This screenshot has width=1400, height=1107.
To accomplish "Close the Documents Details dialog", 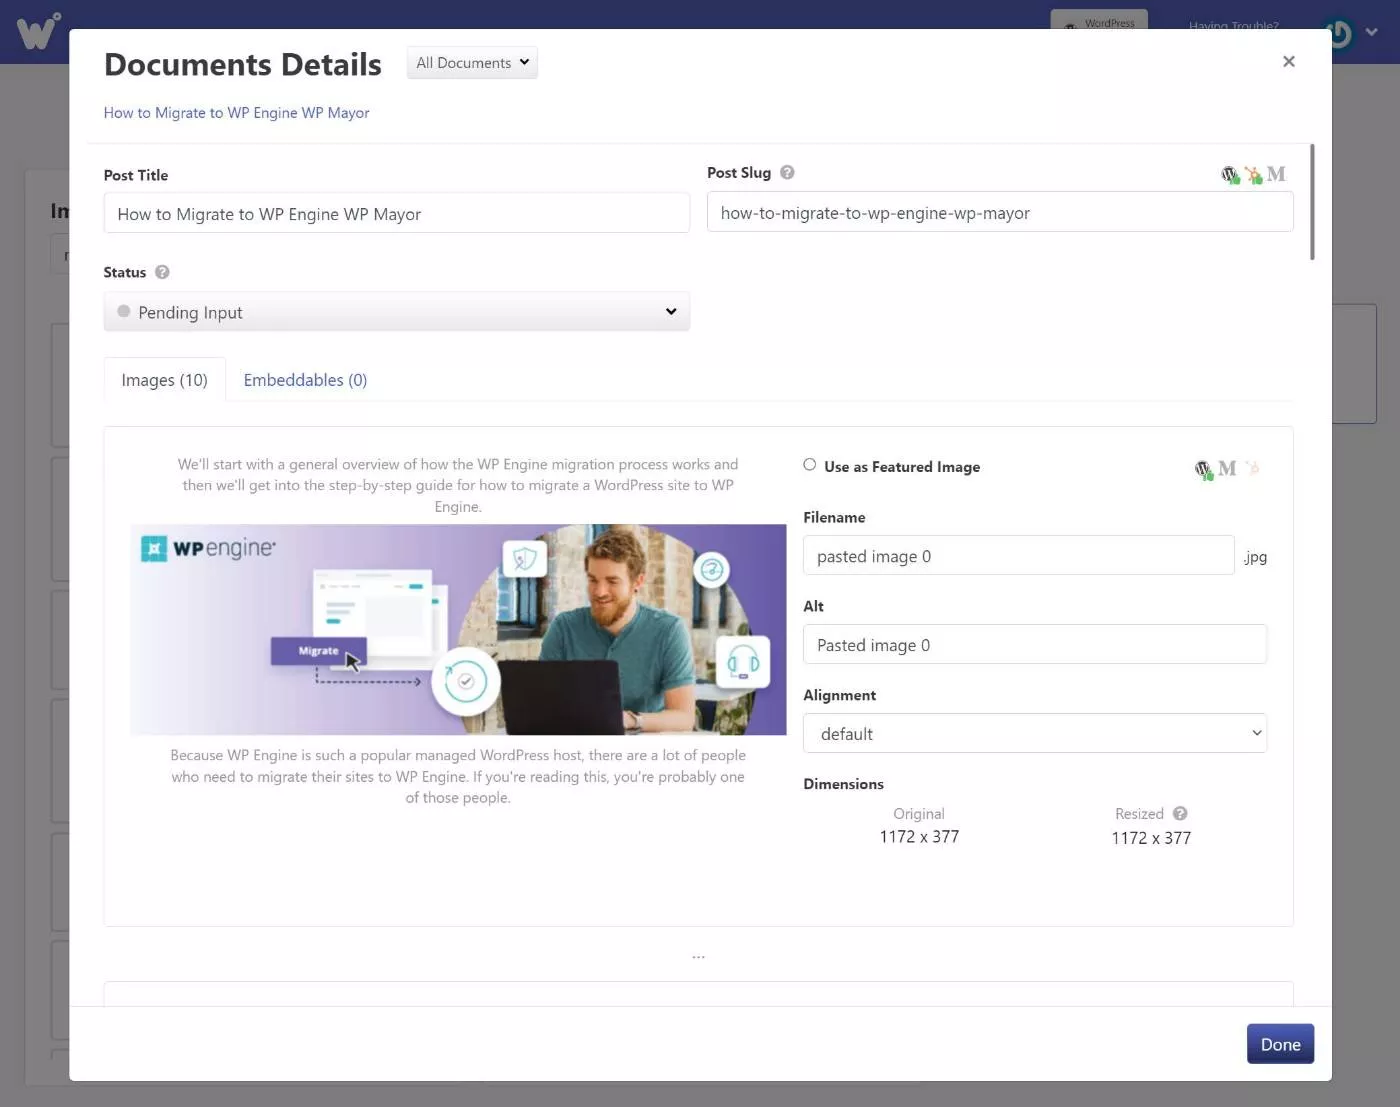I will point(1289,62).
